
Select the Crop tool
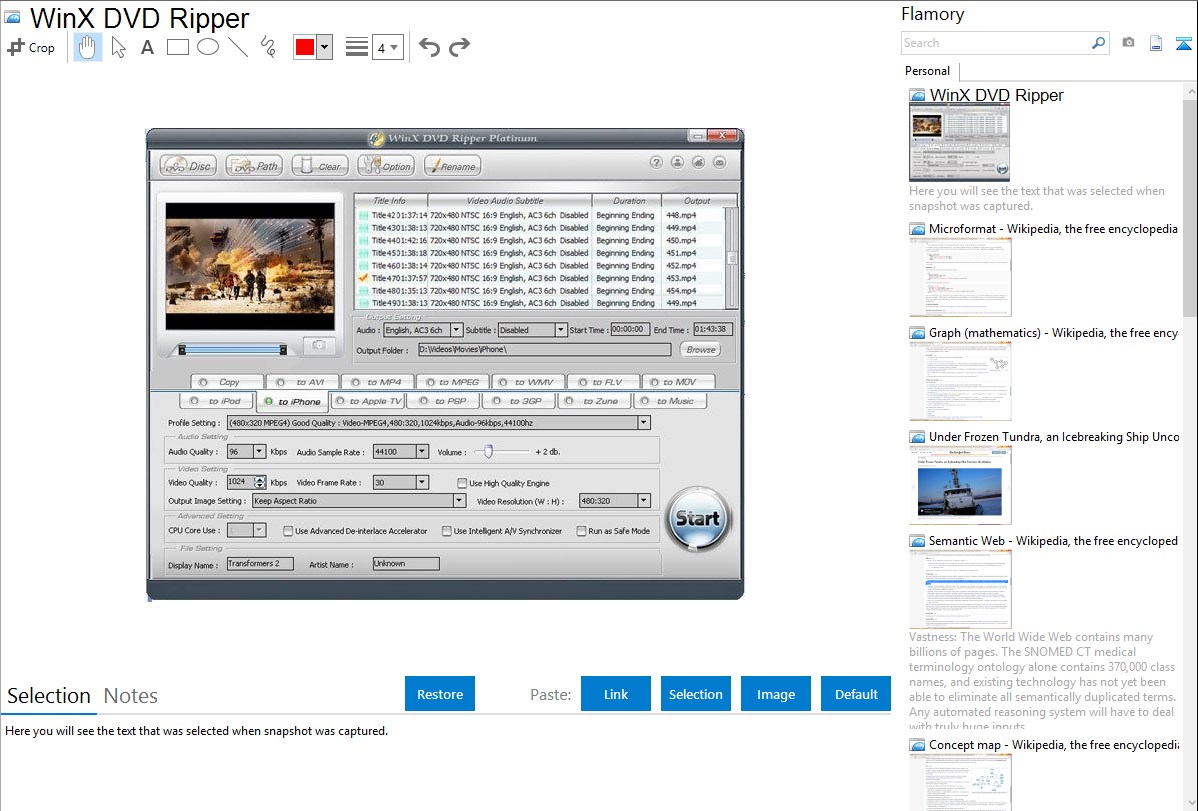(x=31, y=47)
